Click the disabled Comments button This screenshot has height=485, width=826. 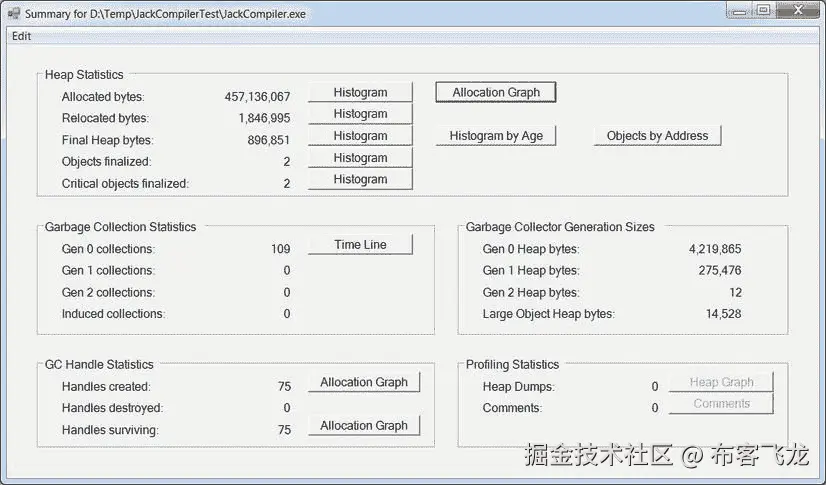click(721, 403)
